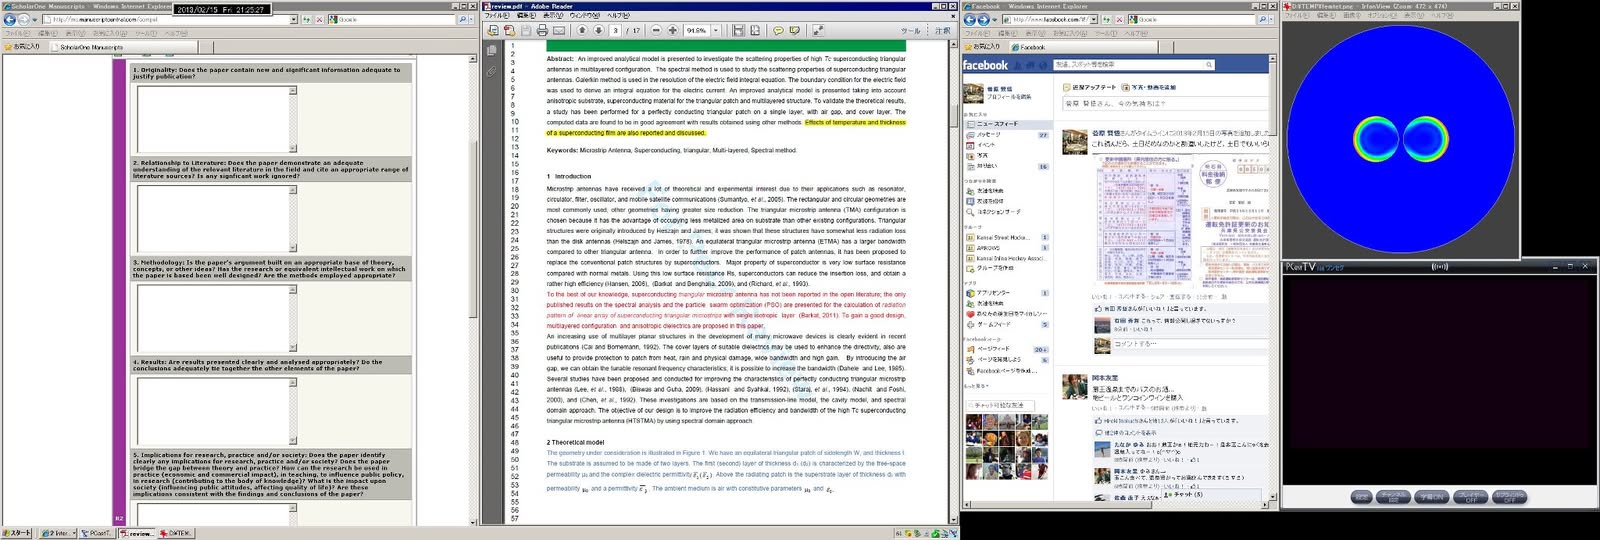
Task: Open search provider dropdown in ScholarOne browser
Action: [x=471, y=19]
